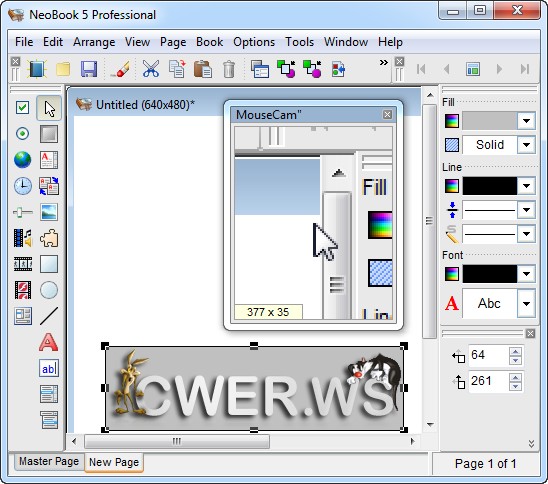548x484 pixels.
Task: Select the Track Bar slider tool
Action: coord(23,212)
